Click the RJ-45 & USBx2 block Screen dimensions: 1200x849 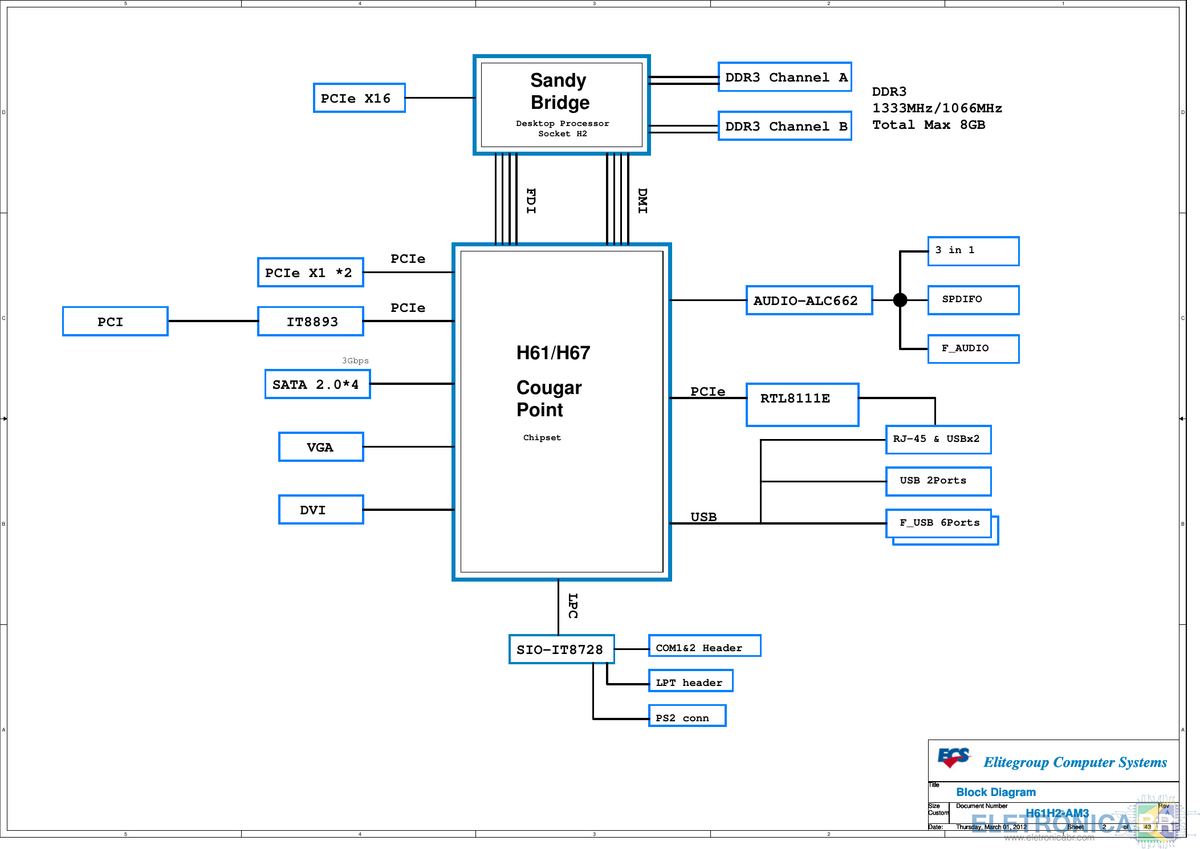pyautogui.click(x=939, y=439)
